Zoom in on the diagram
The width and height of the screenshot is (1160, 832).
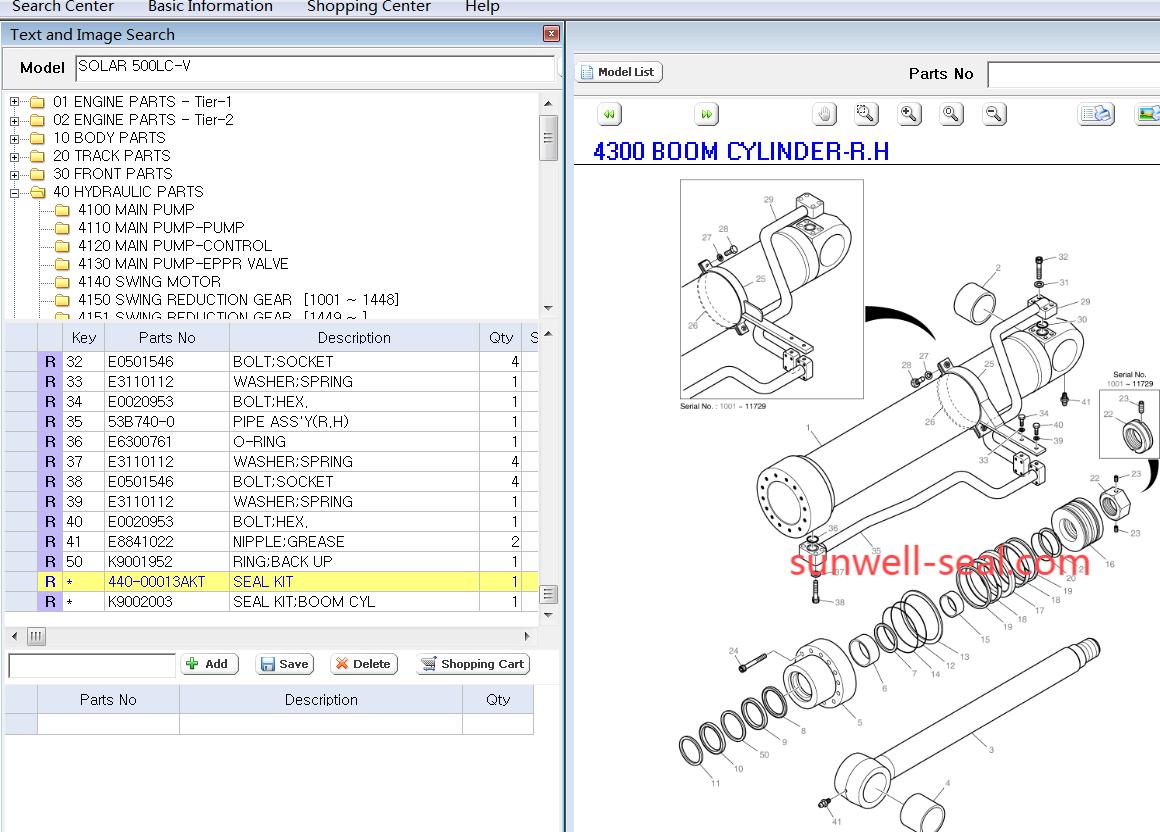point(909,114)
